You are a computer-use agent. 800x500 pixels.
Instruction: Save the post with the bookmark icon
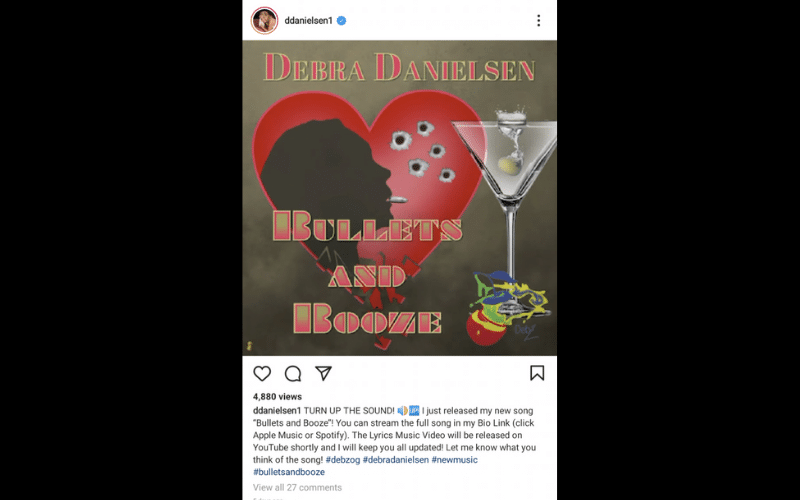pos(537,373)
